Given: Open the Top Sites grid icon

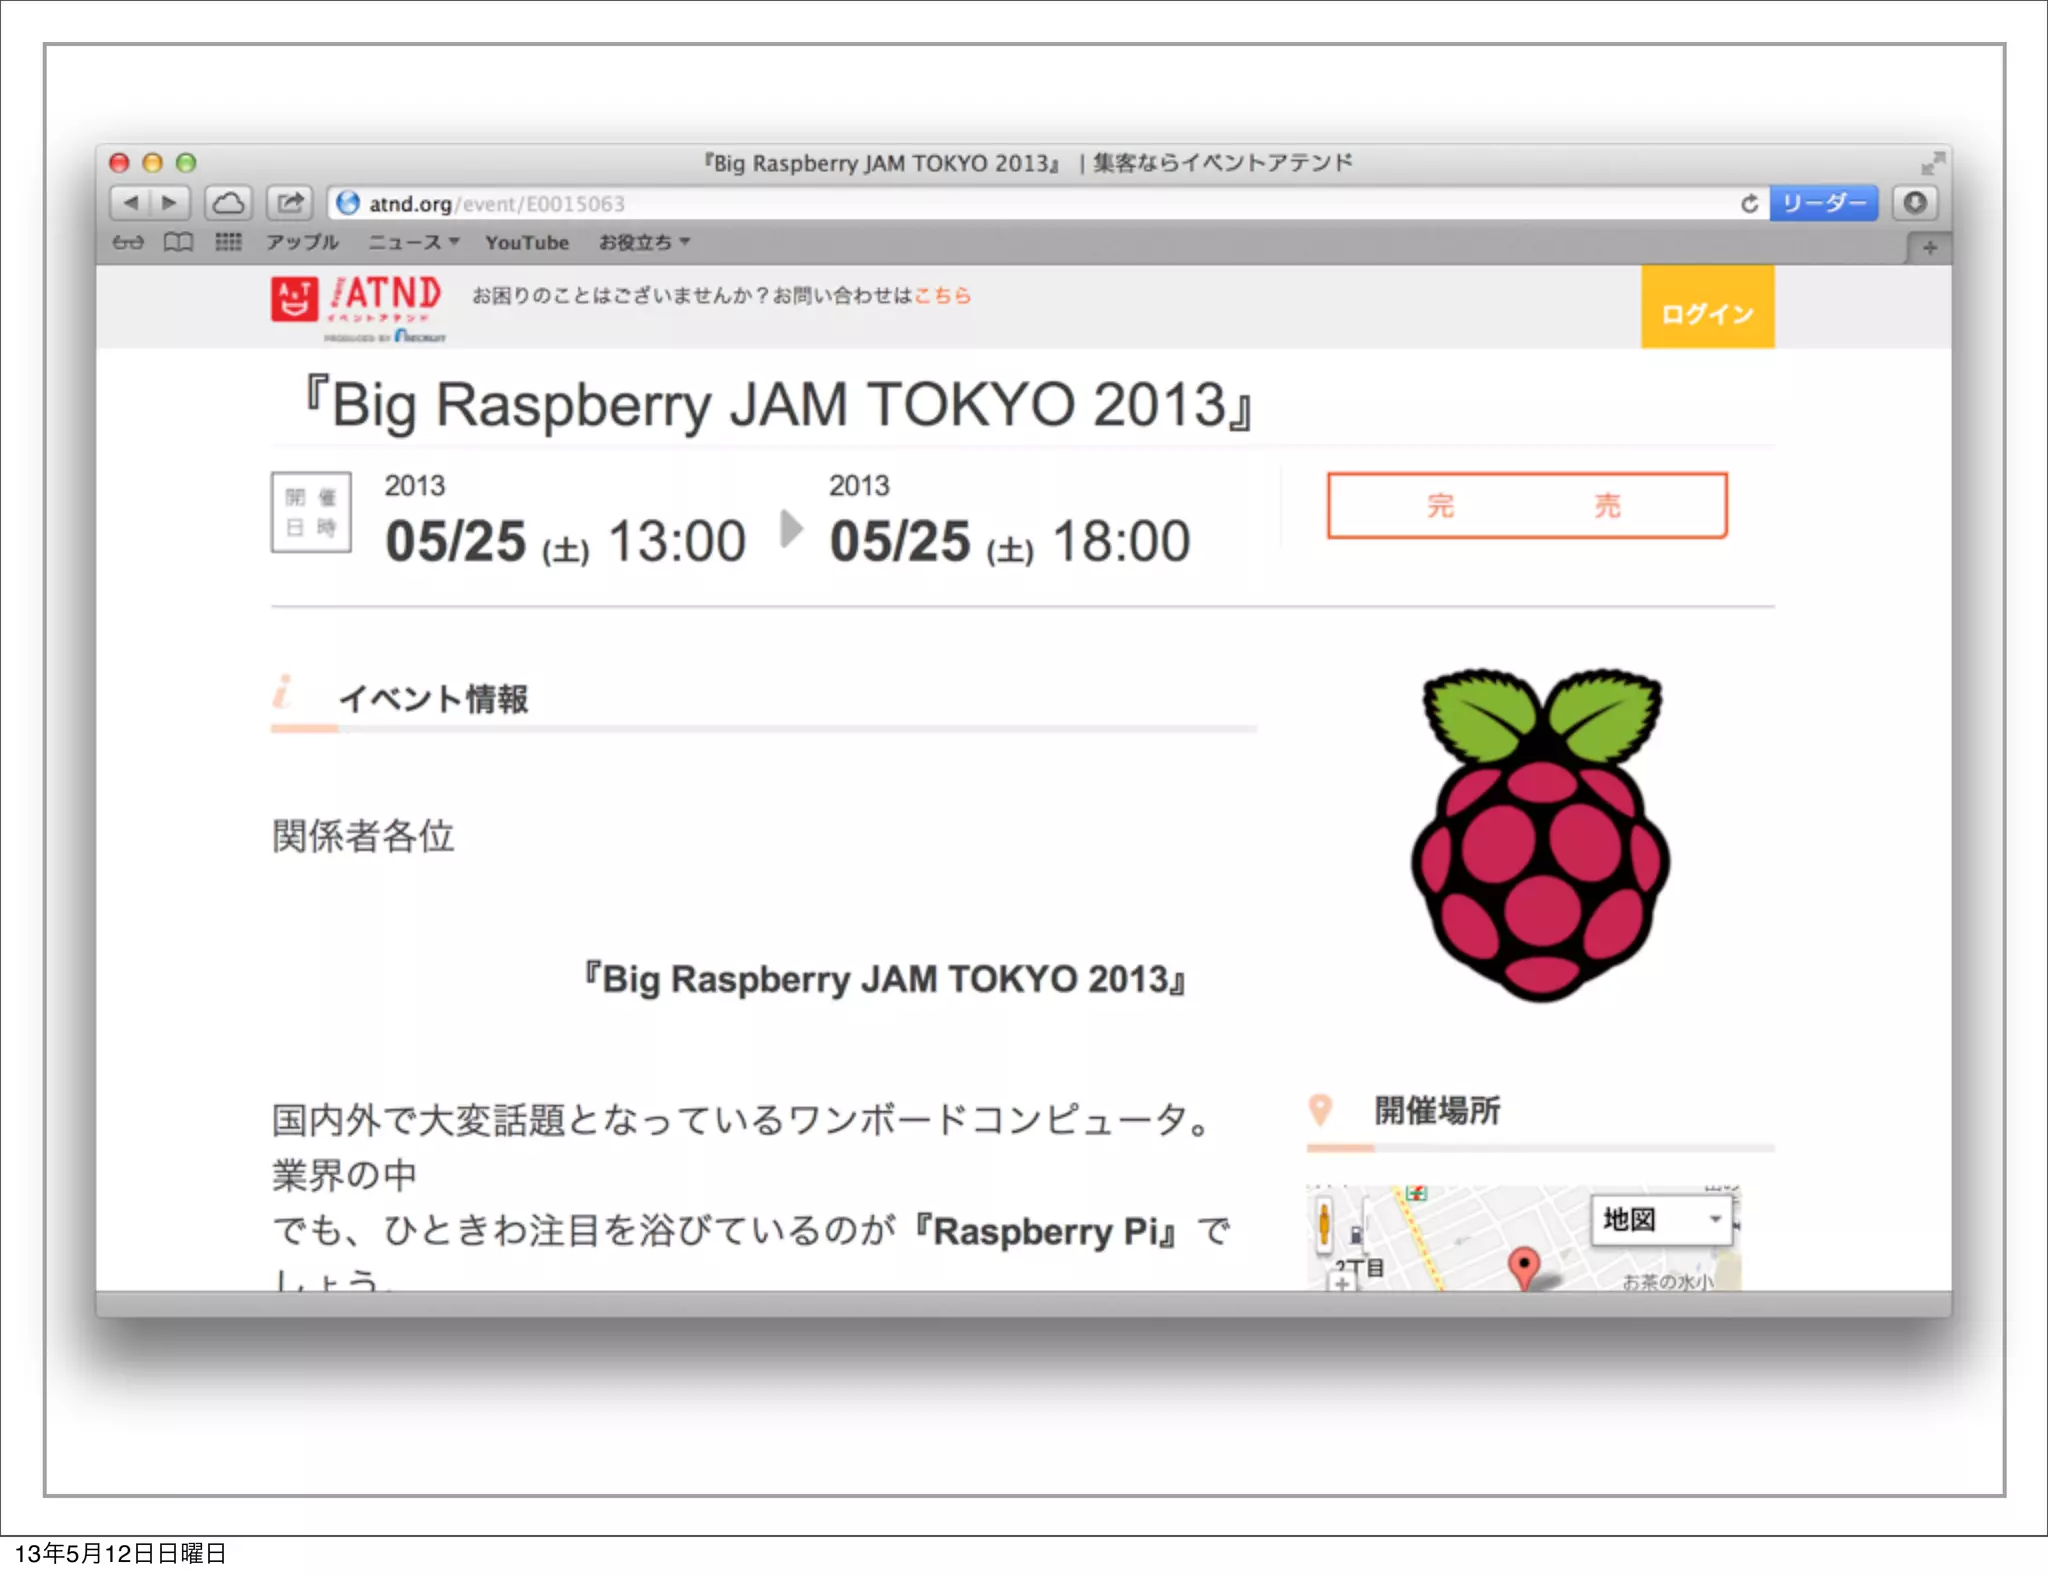Looking at the screenshot, I should (228, 242).
